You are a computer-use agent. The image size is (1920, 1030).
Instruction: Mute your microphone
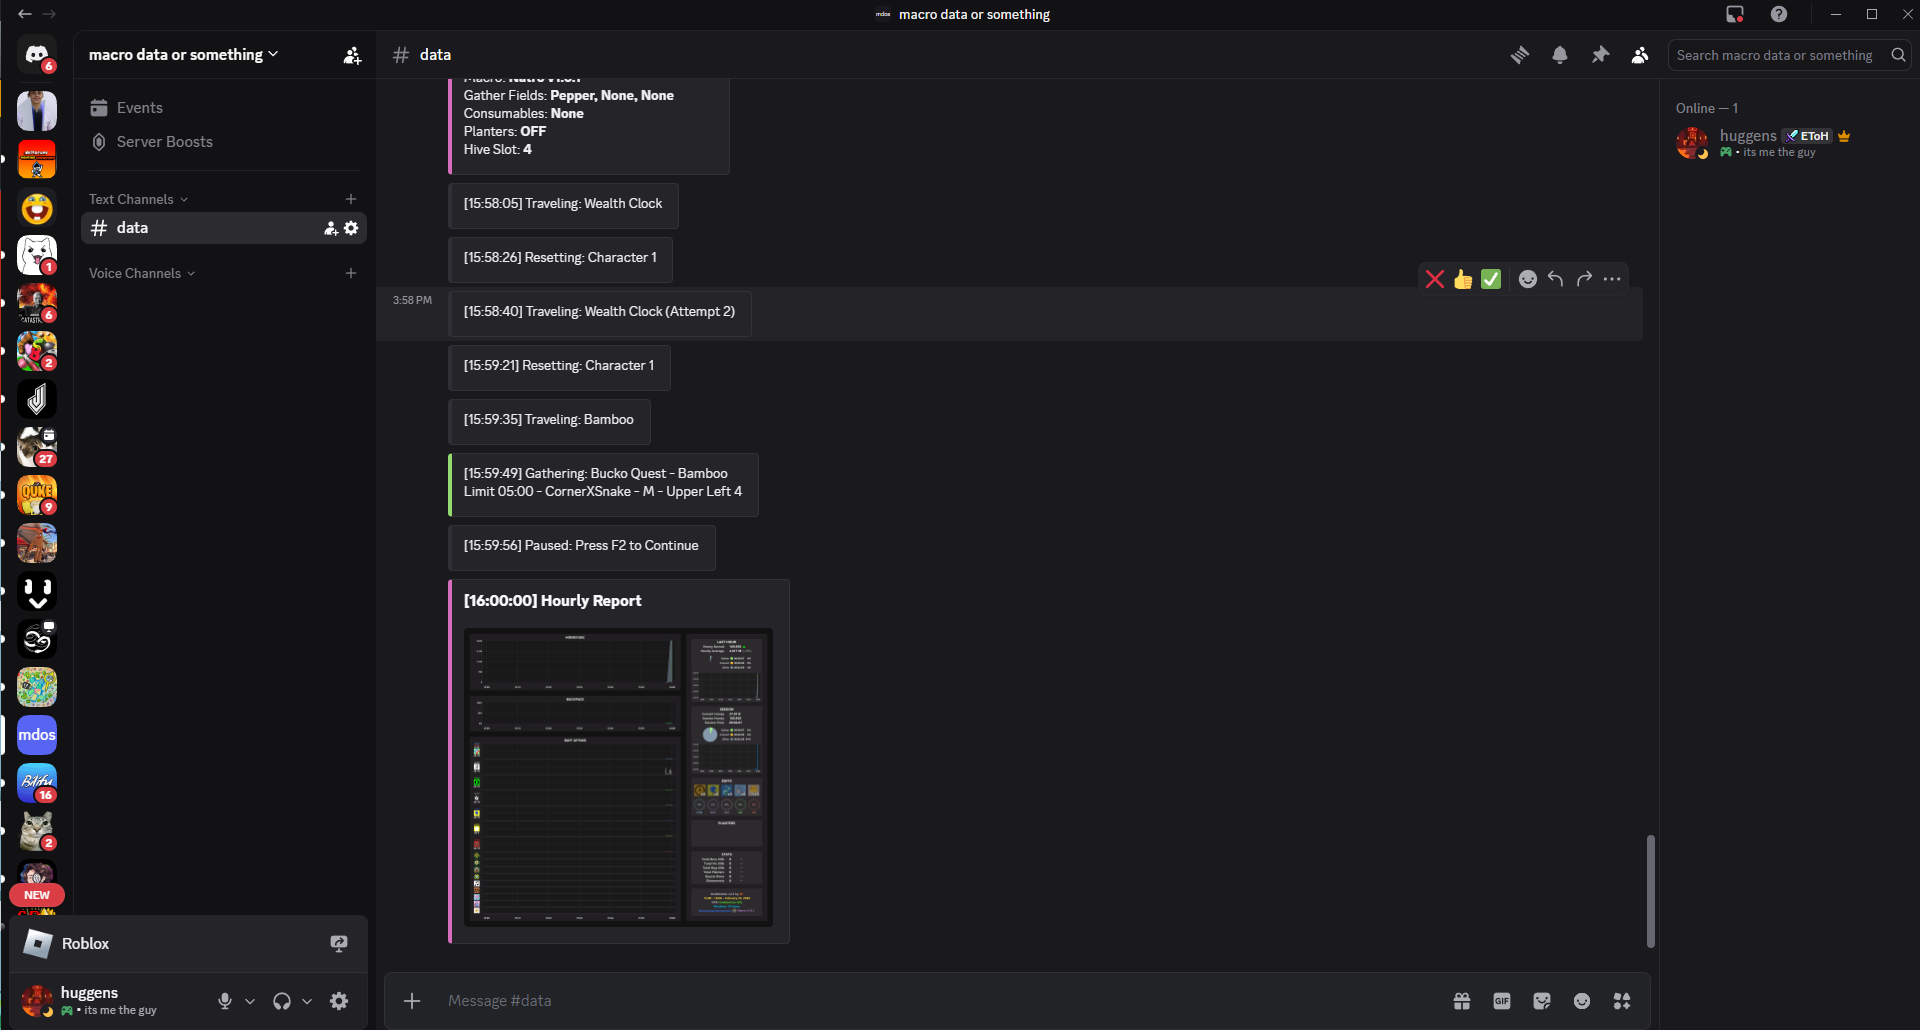pyautogui.click(x=224, y=1000)
